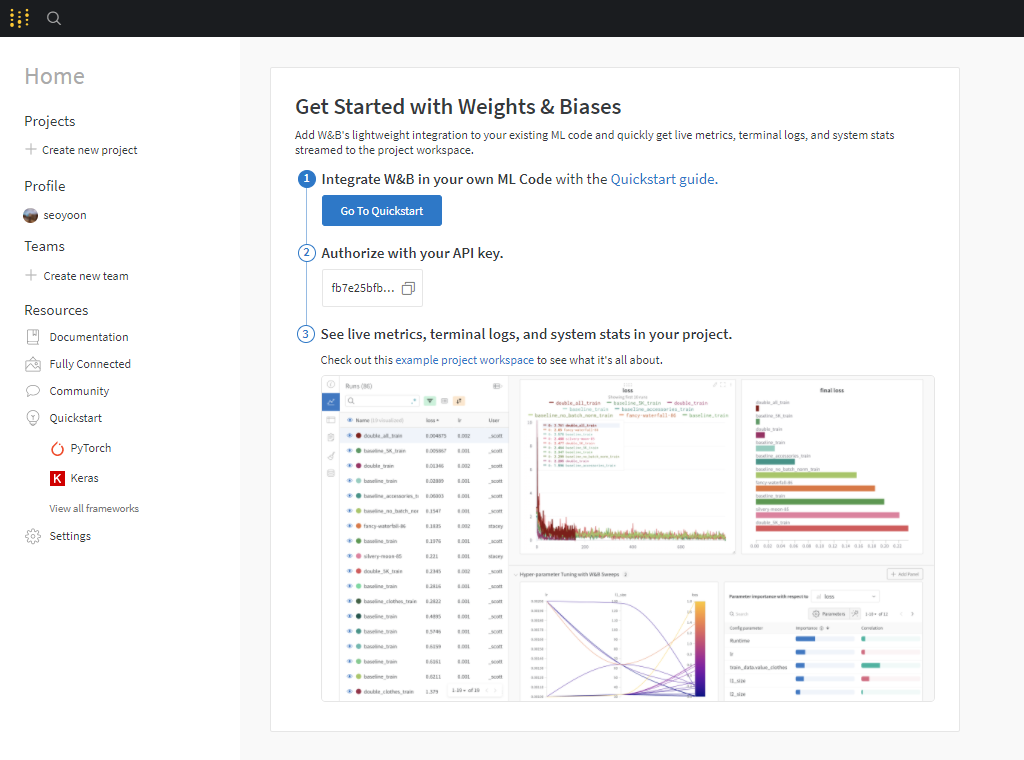
Task: Open Settings page
Action: point(70,536)
